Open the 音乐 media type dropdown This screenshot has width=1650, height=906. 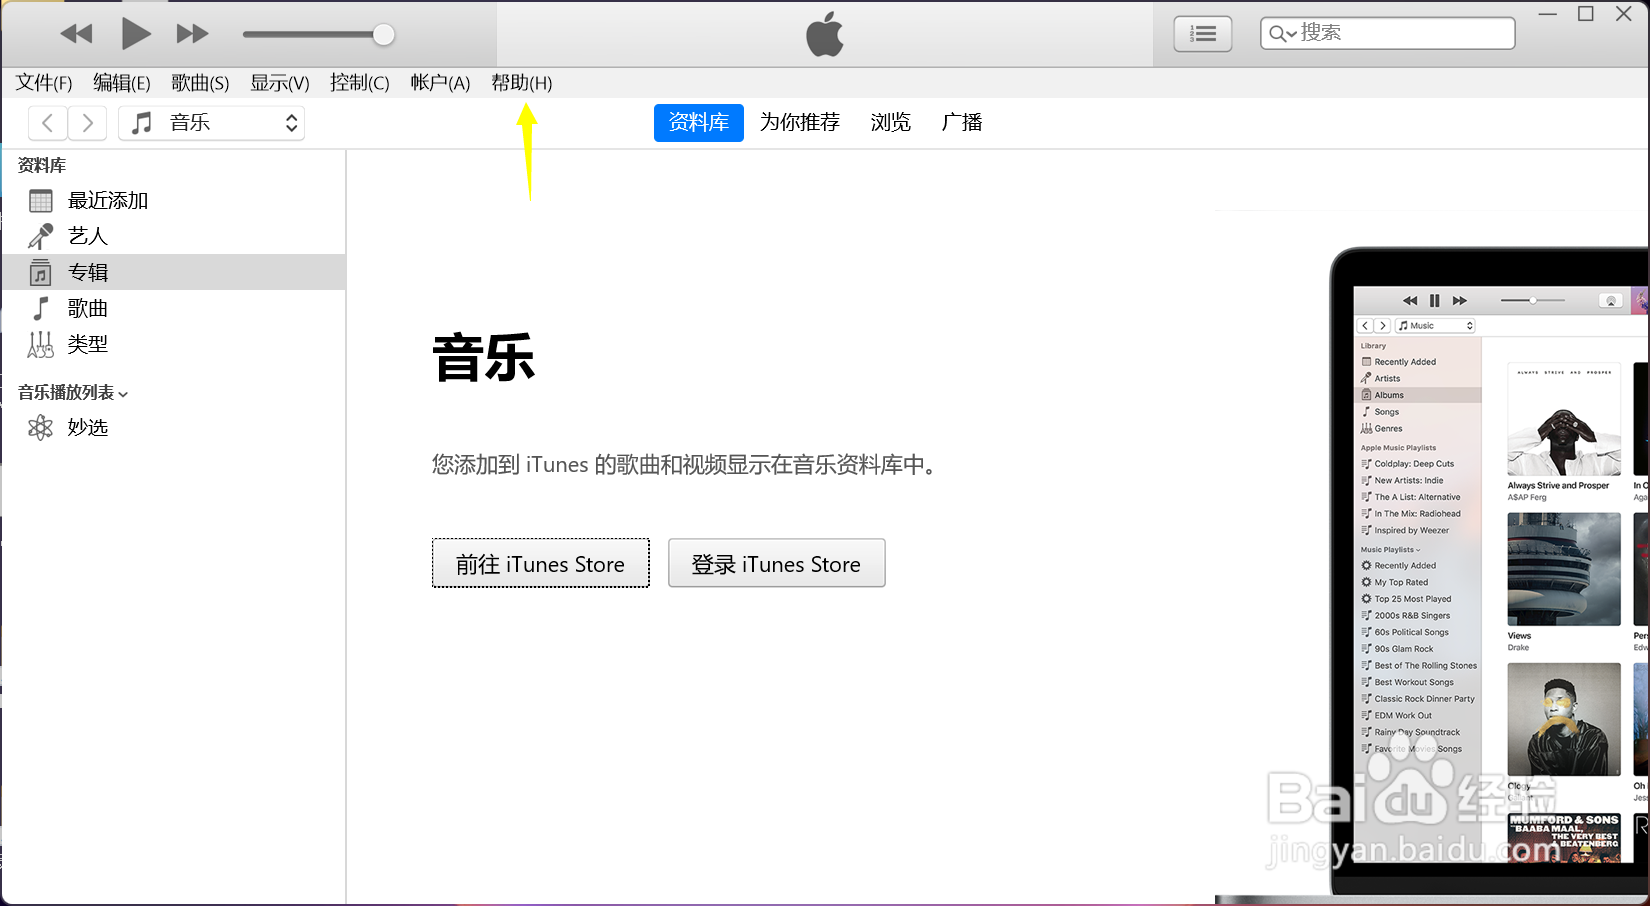click(x=211, y=123)
